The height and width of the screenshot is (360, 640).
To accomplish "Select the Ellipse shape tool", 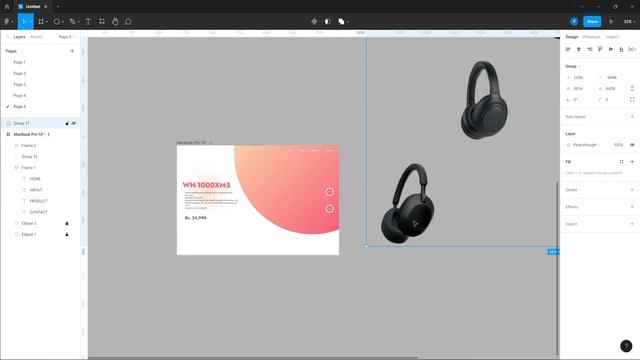I will (x=57, y=22).
